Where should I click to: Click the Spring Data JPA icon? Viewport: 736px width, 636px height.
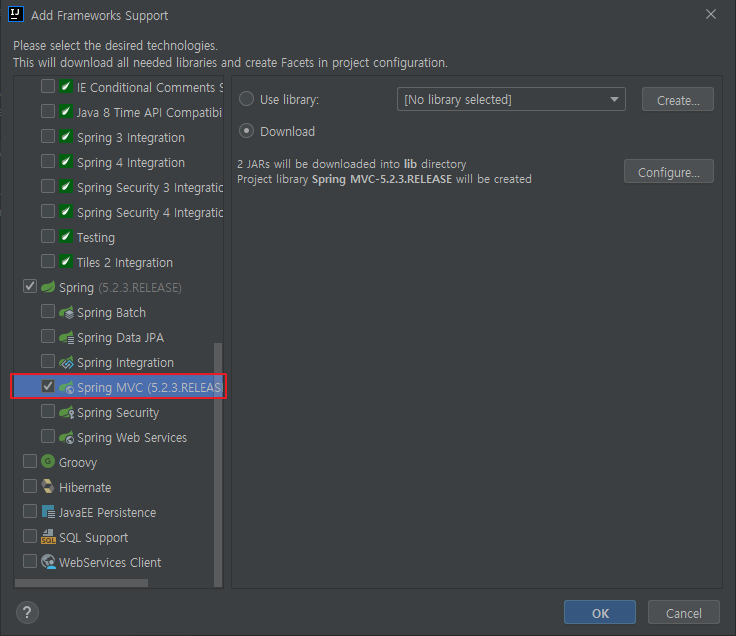click(x=66, y=337)
